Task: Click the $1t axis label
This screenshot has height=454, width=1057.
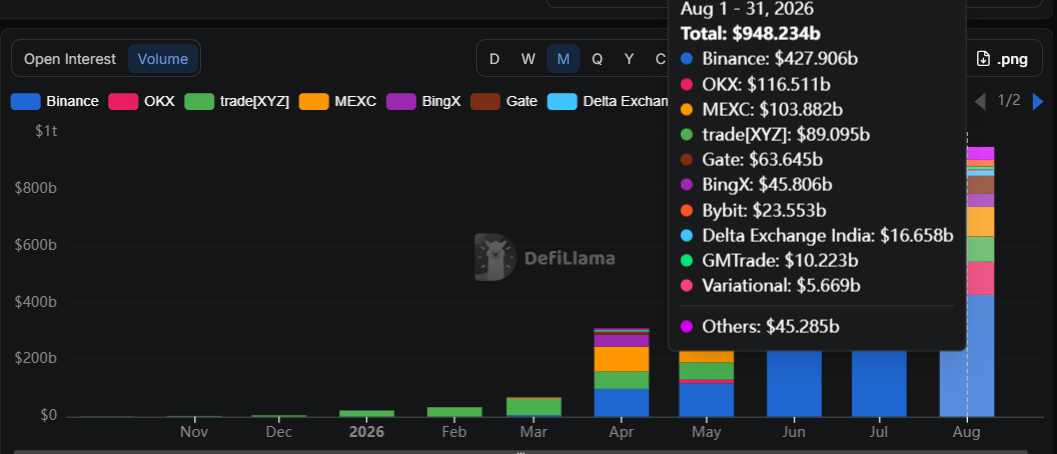Action: [46, 132]
